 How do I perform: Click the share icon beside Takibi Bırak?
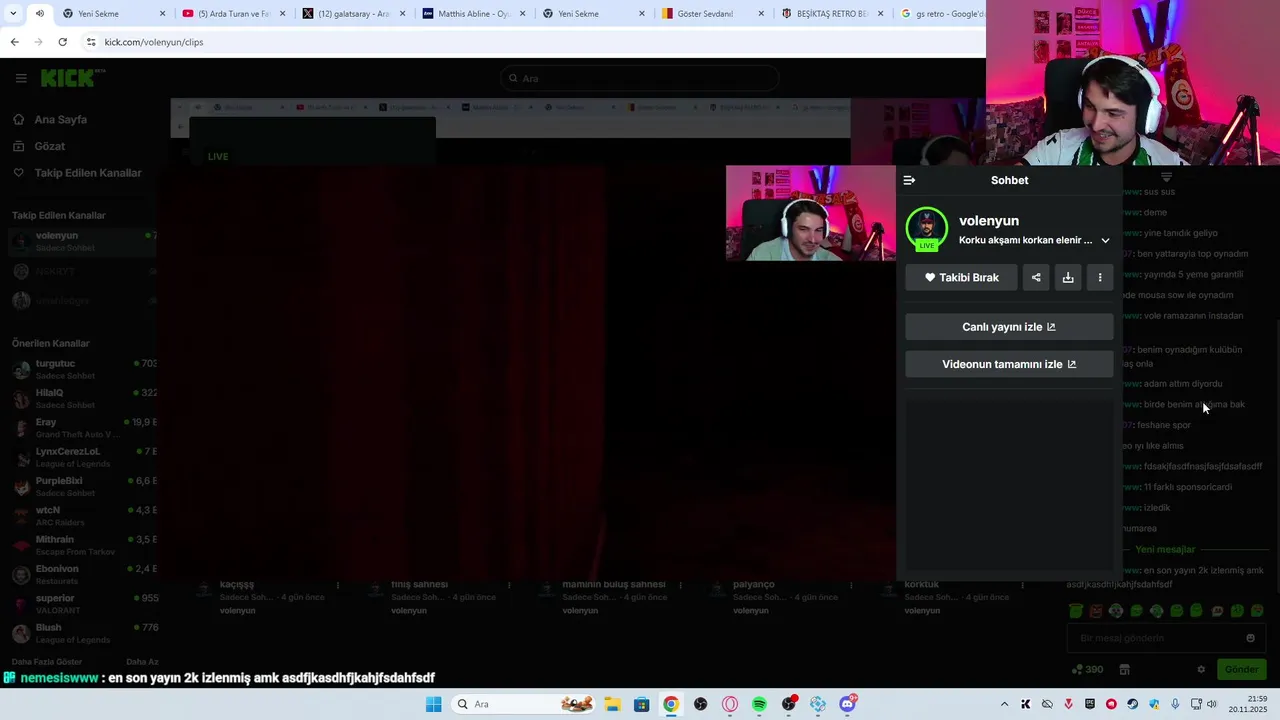coord(1036,277)
